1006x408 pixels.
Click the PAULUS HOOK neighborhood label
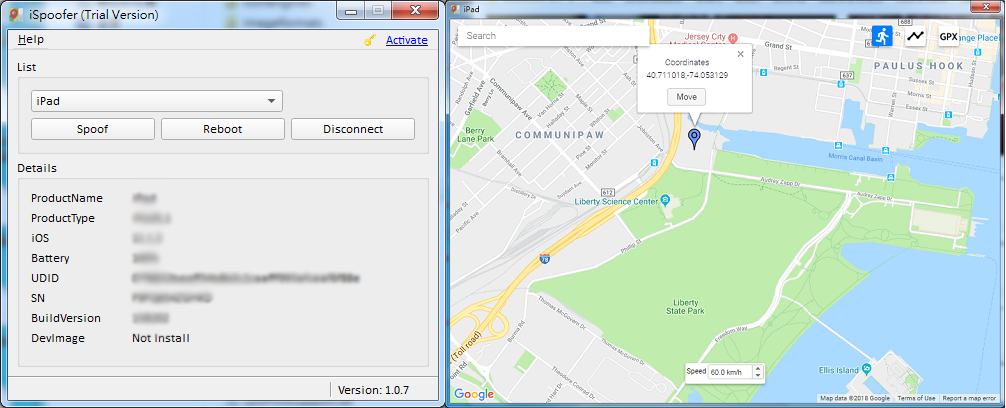pyautogui.click(x=919, y=66)
